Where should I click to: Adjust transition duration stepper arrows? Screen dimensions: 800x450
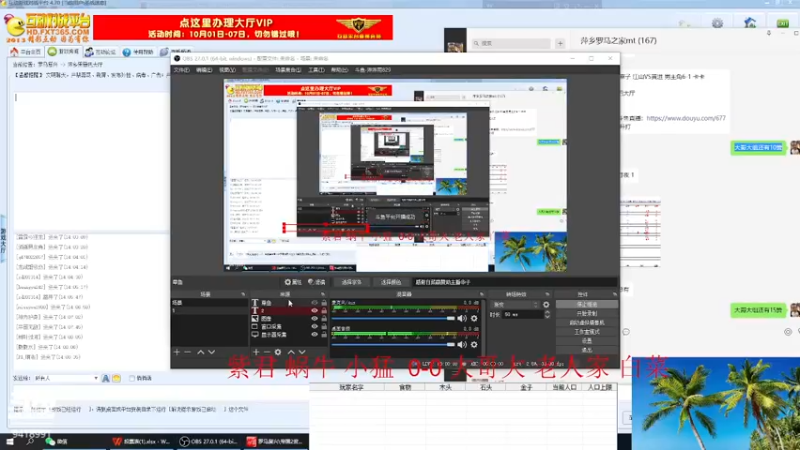tap(547, 315)
